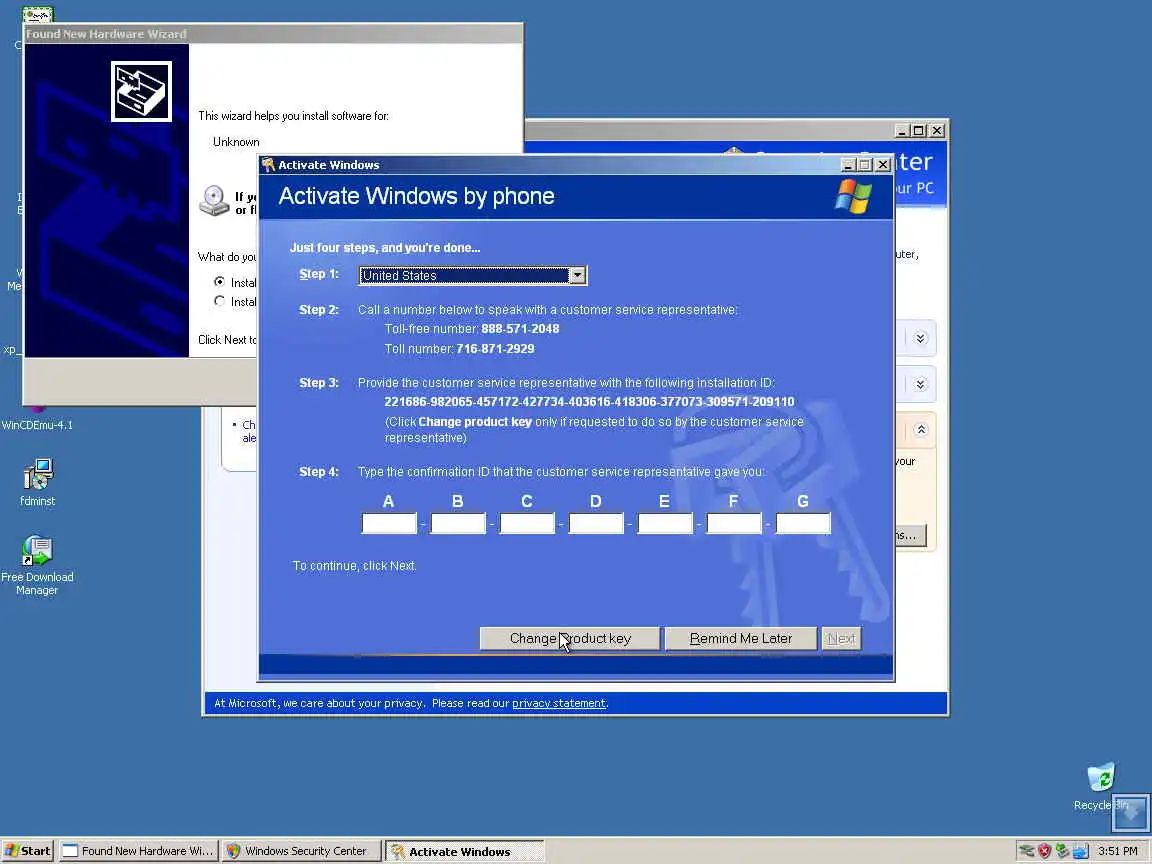Open the United States country dropdown
1152x864 pixels.
[577, 276]
